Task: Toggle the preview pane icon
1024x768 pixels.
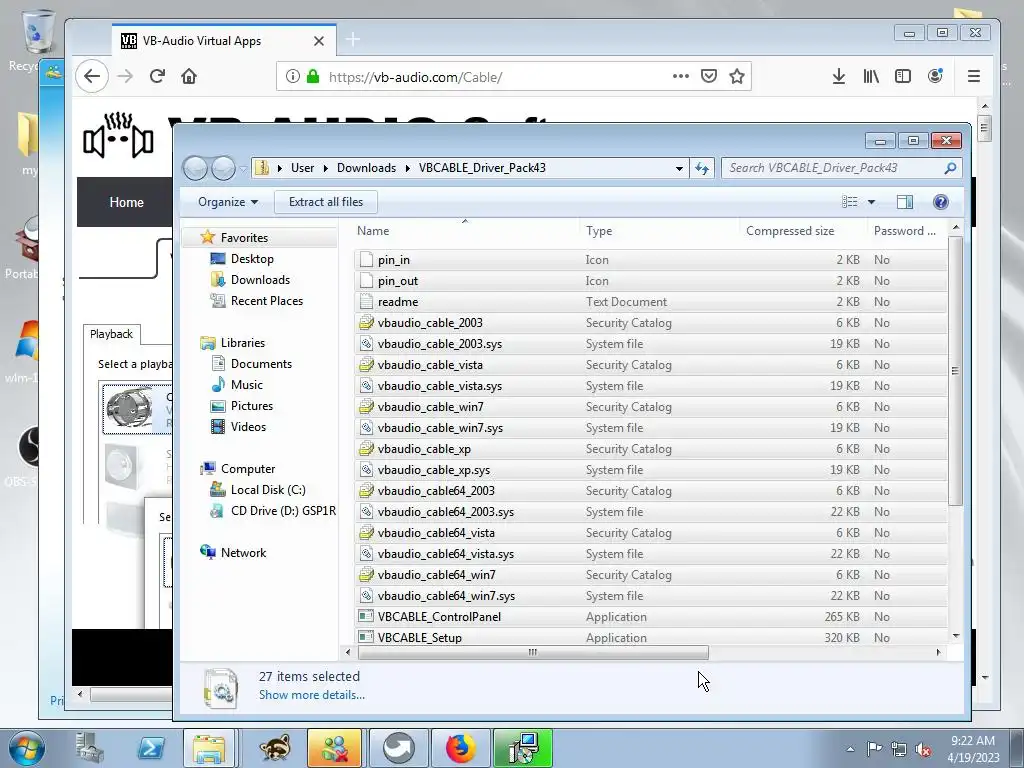Action: click(x=904, y=202)
